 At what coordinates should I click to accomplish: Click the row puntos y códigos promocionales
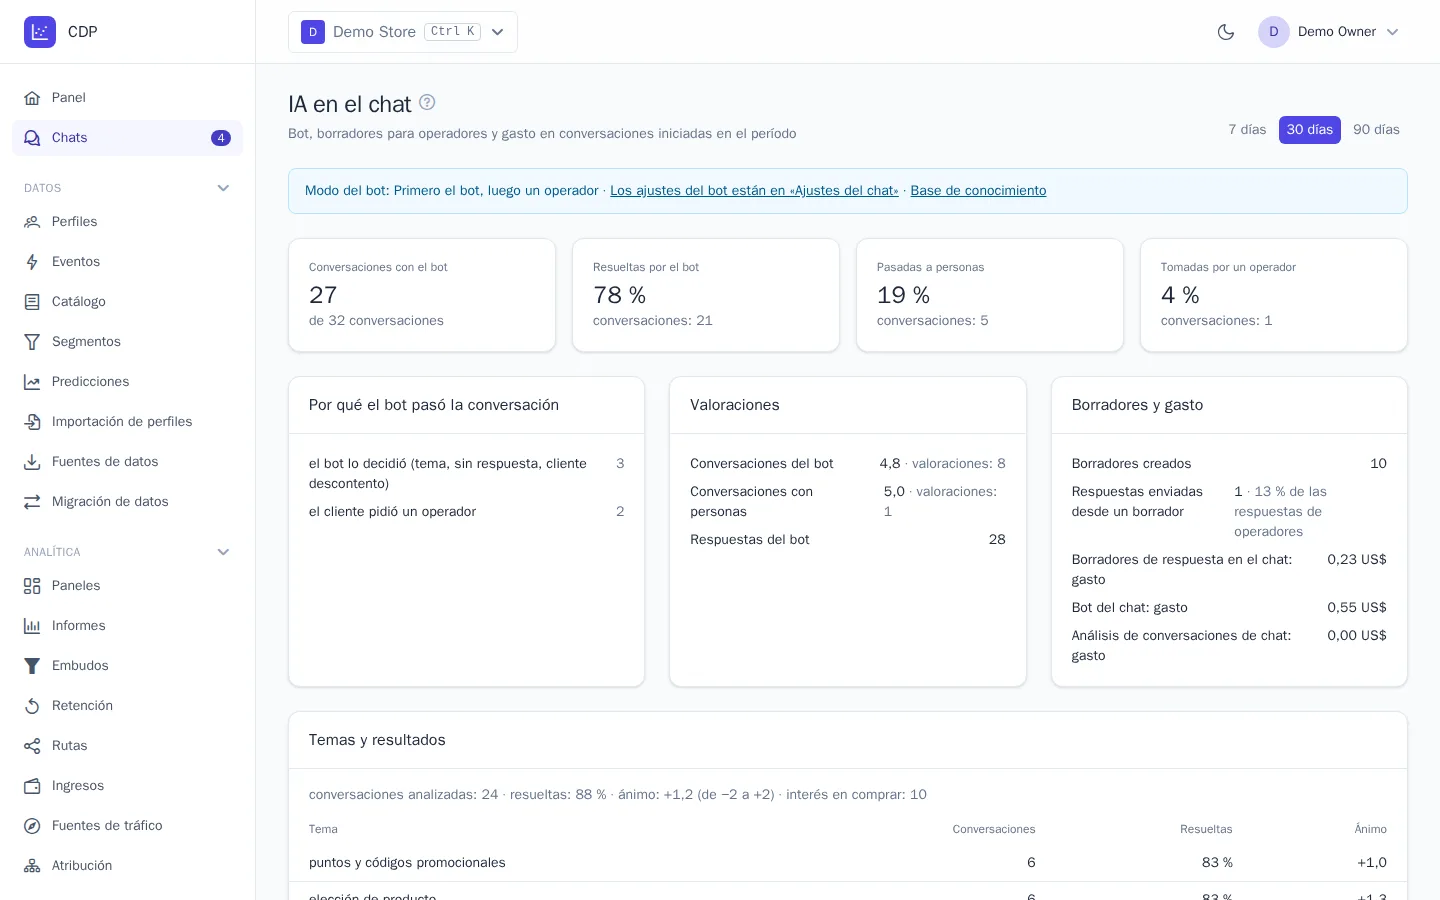click(848, 863)
